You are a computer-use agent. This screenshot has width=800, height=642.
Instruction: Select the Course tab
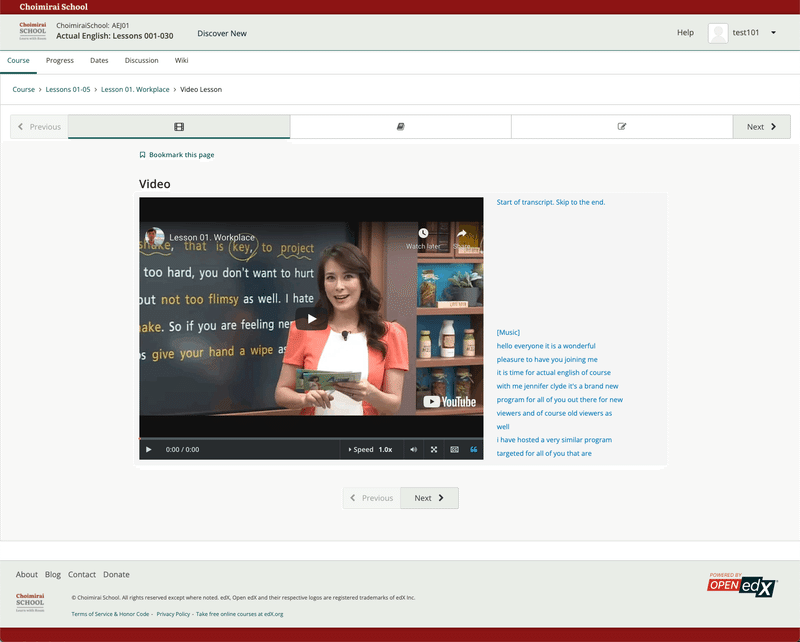18,60
